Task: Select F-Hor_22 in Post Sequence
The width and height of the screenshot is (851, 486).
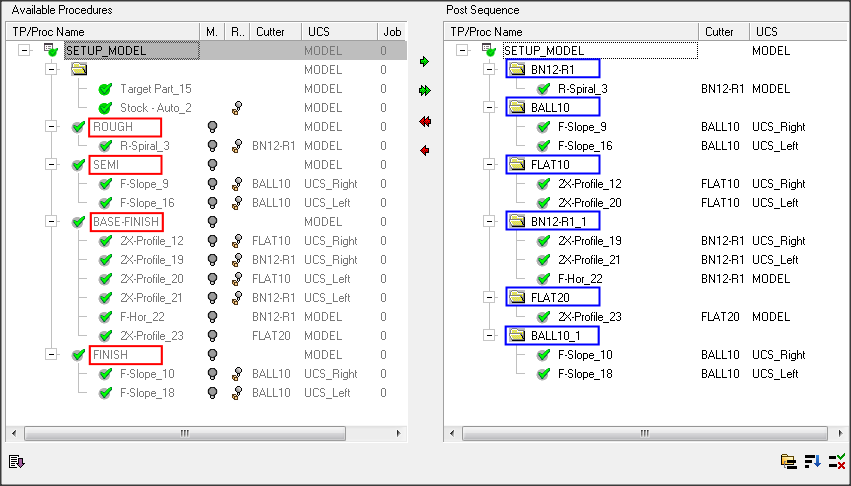Action: 580,279
